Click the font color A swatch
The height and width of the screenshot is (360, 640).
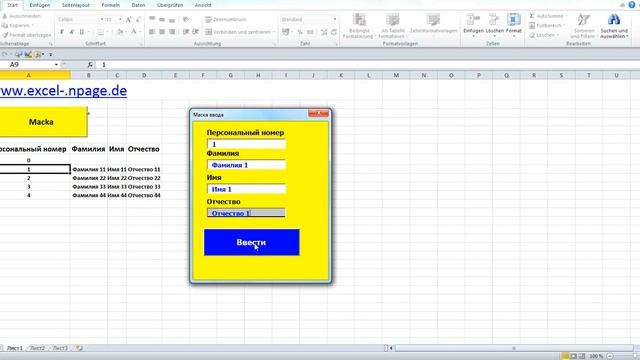(133, 32)
